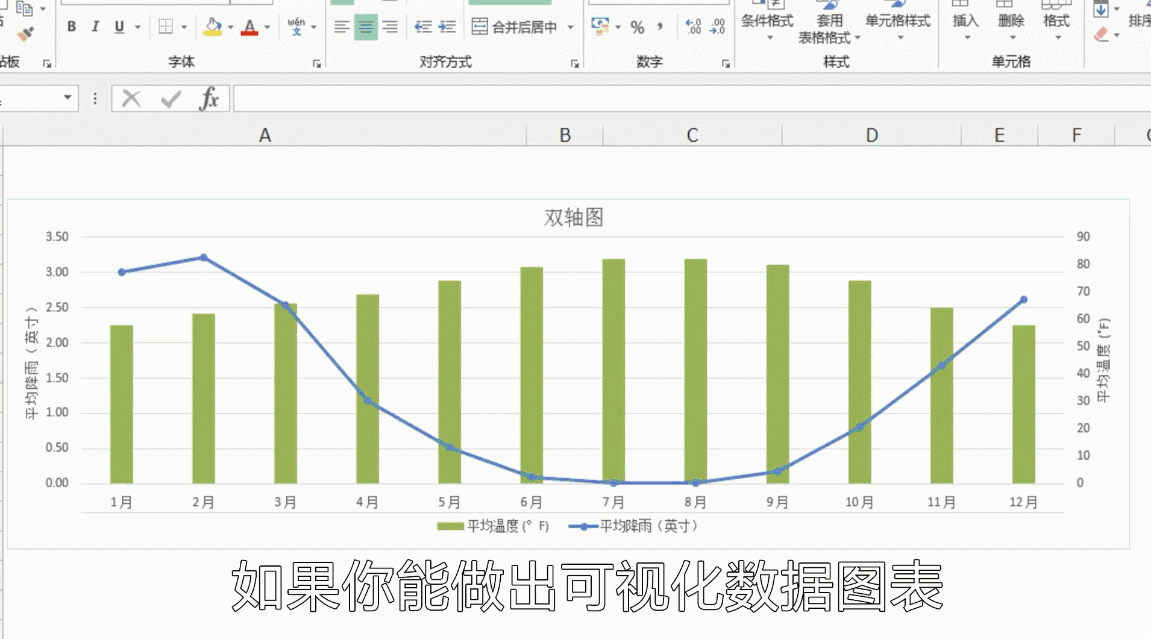Click the 7月 green bar
The width and height of the screenshot is (1151, 639).
[614, 371]
